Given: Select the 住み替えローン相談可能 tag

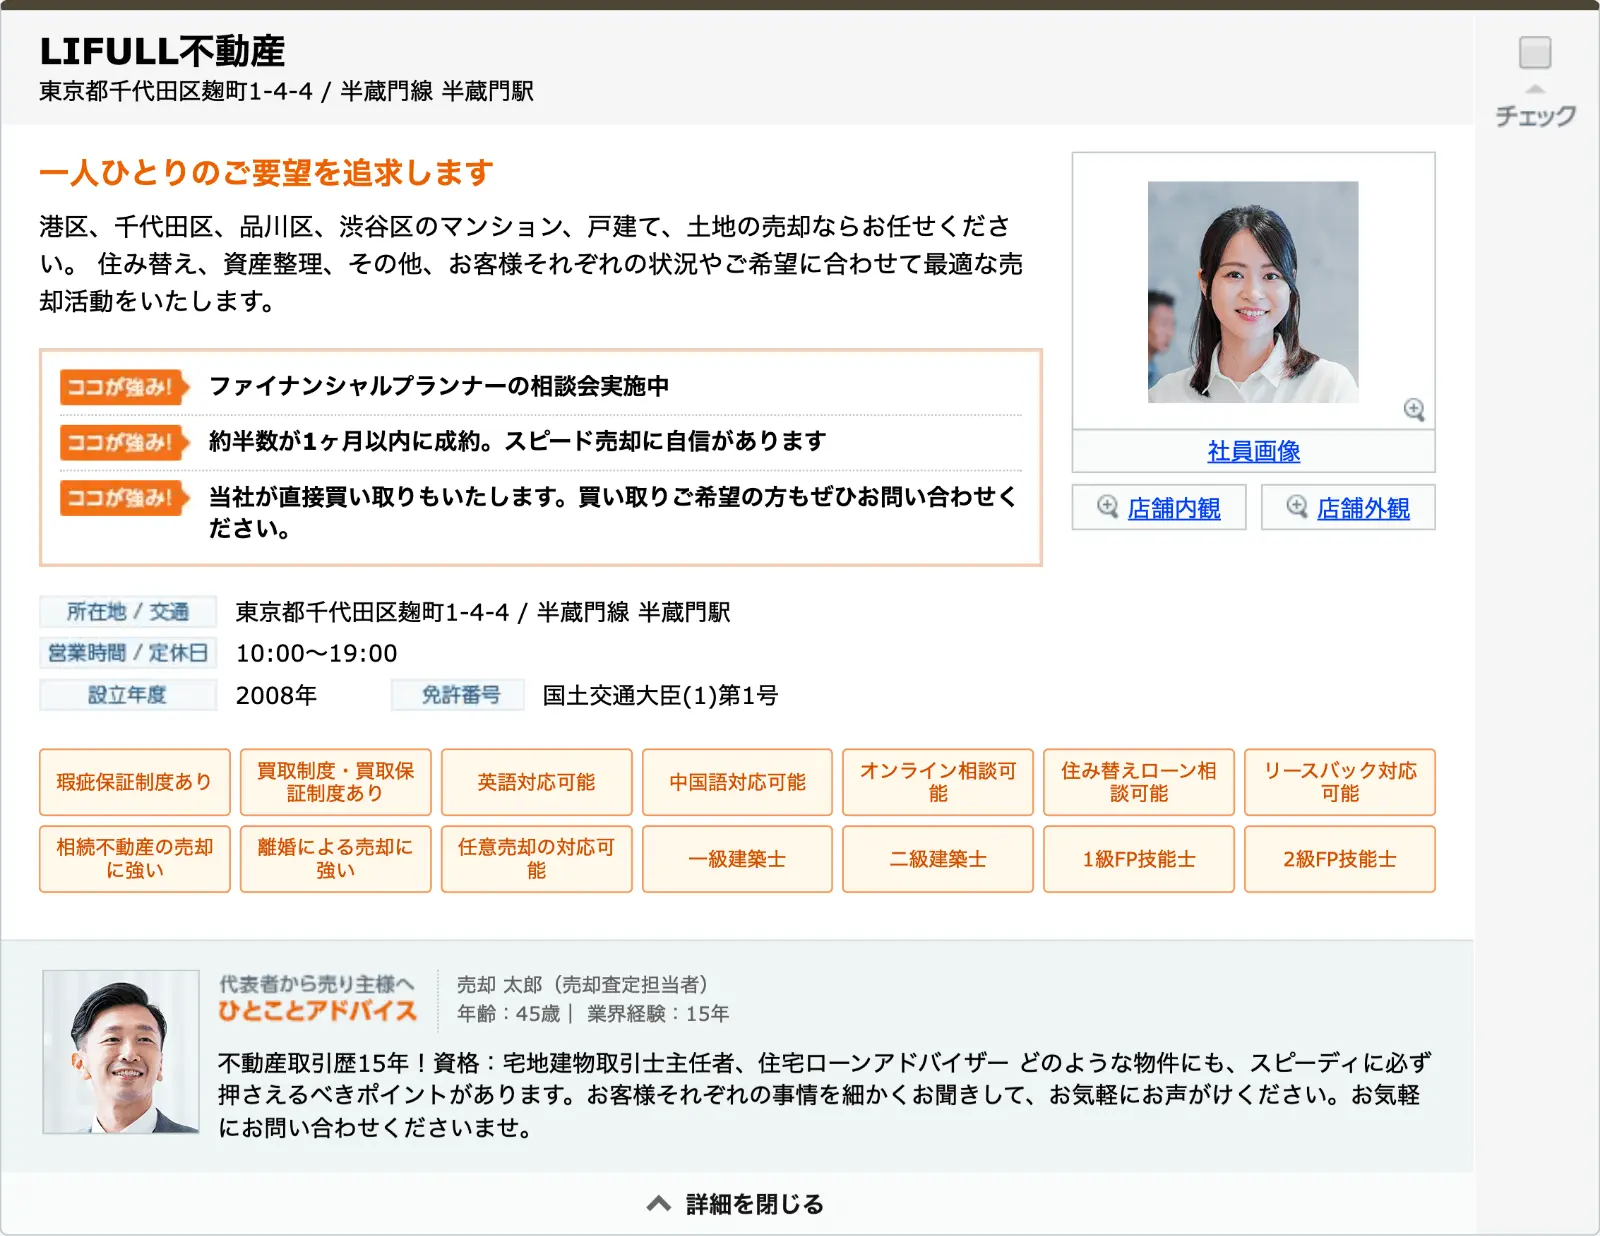Looking at the screenshot, I should tap(1139, 782).
